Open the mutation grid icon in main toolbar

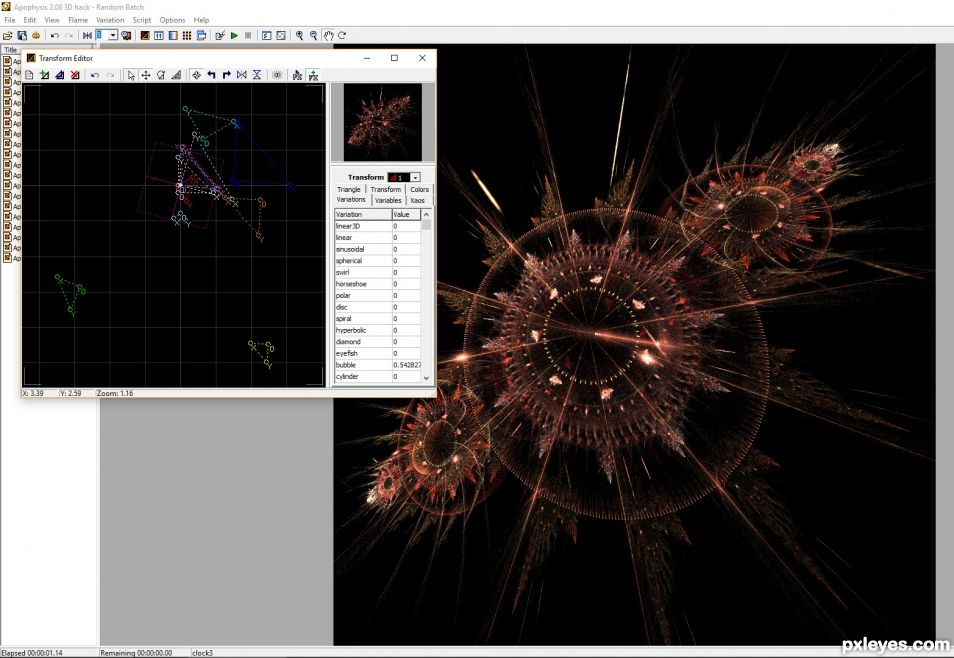point(187,35)
